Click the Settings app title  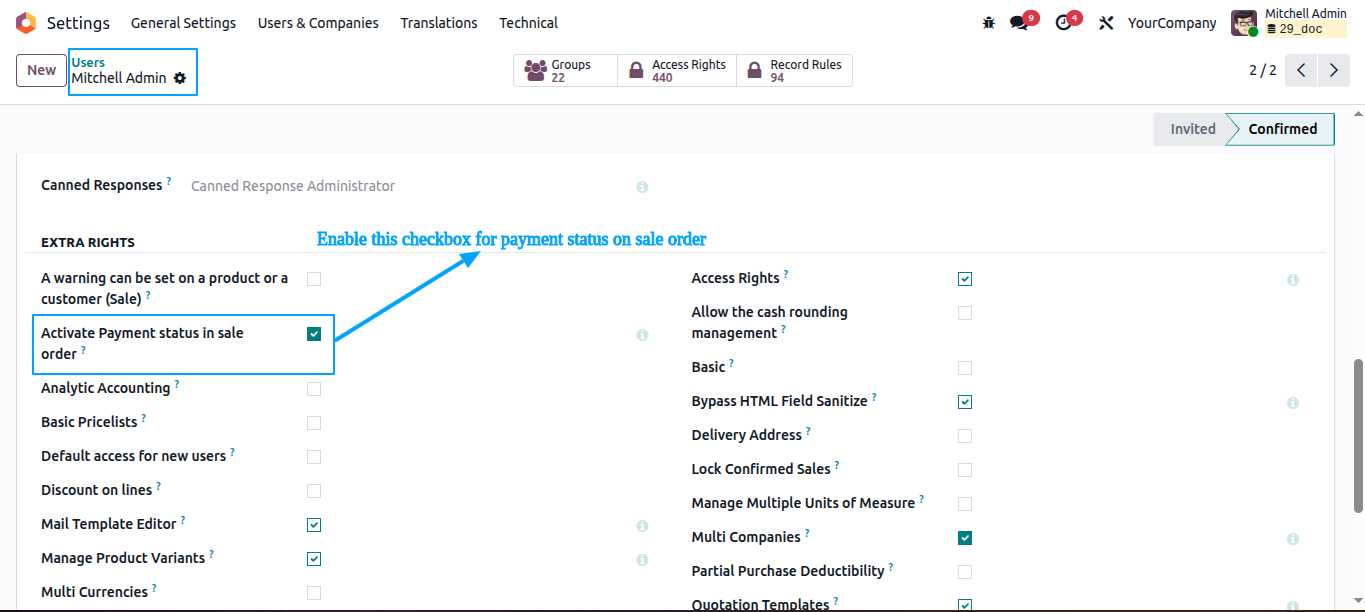pos(78,23)
